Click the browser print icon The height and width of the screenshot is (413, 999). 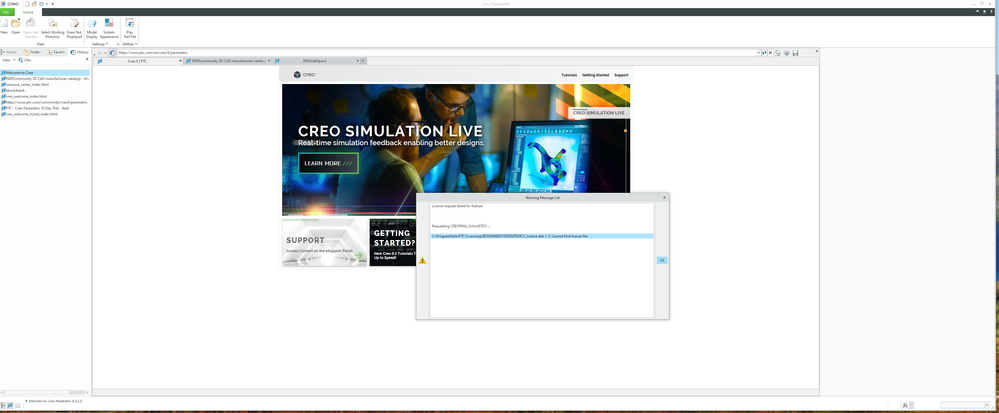point(786,52)
